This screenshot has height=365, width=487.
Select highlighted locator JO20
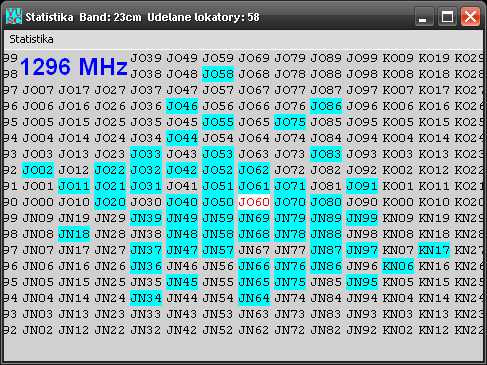click(110, 202)
